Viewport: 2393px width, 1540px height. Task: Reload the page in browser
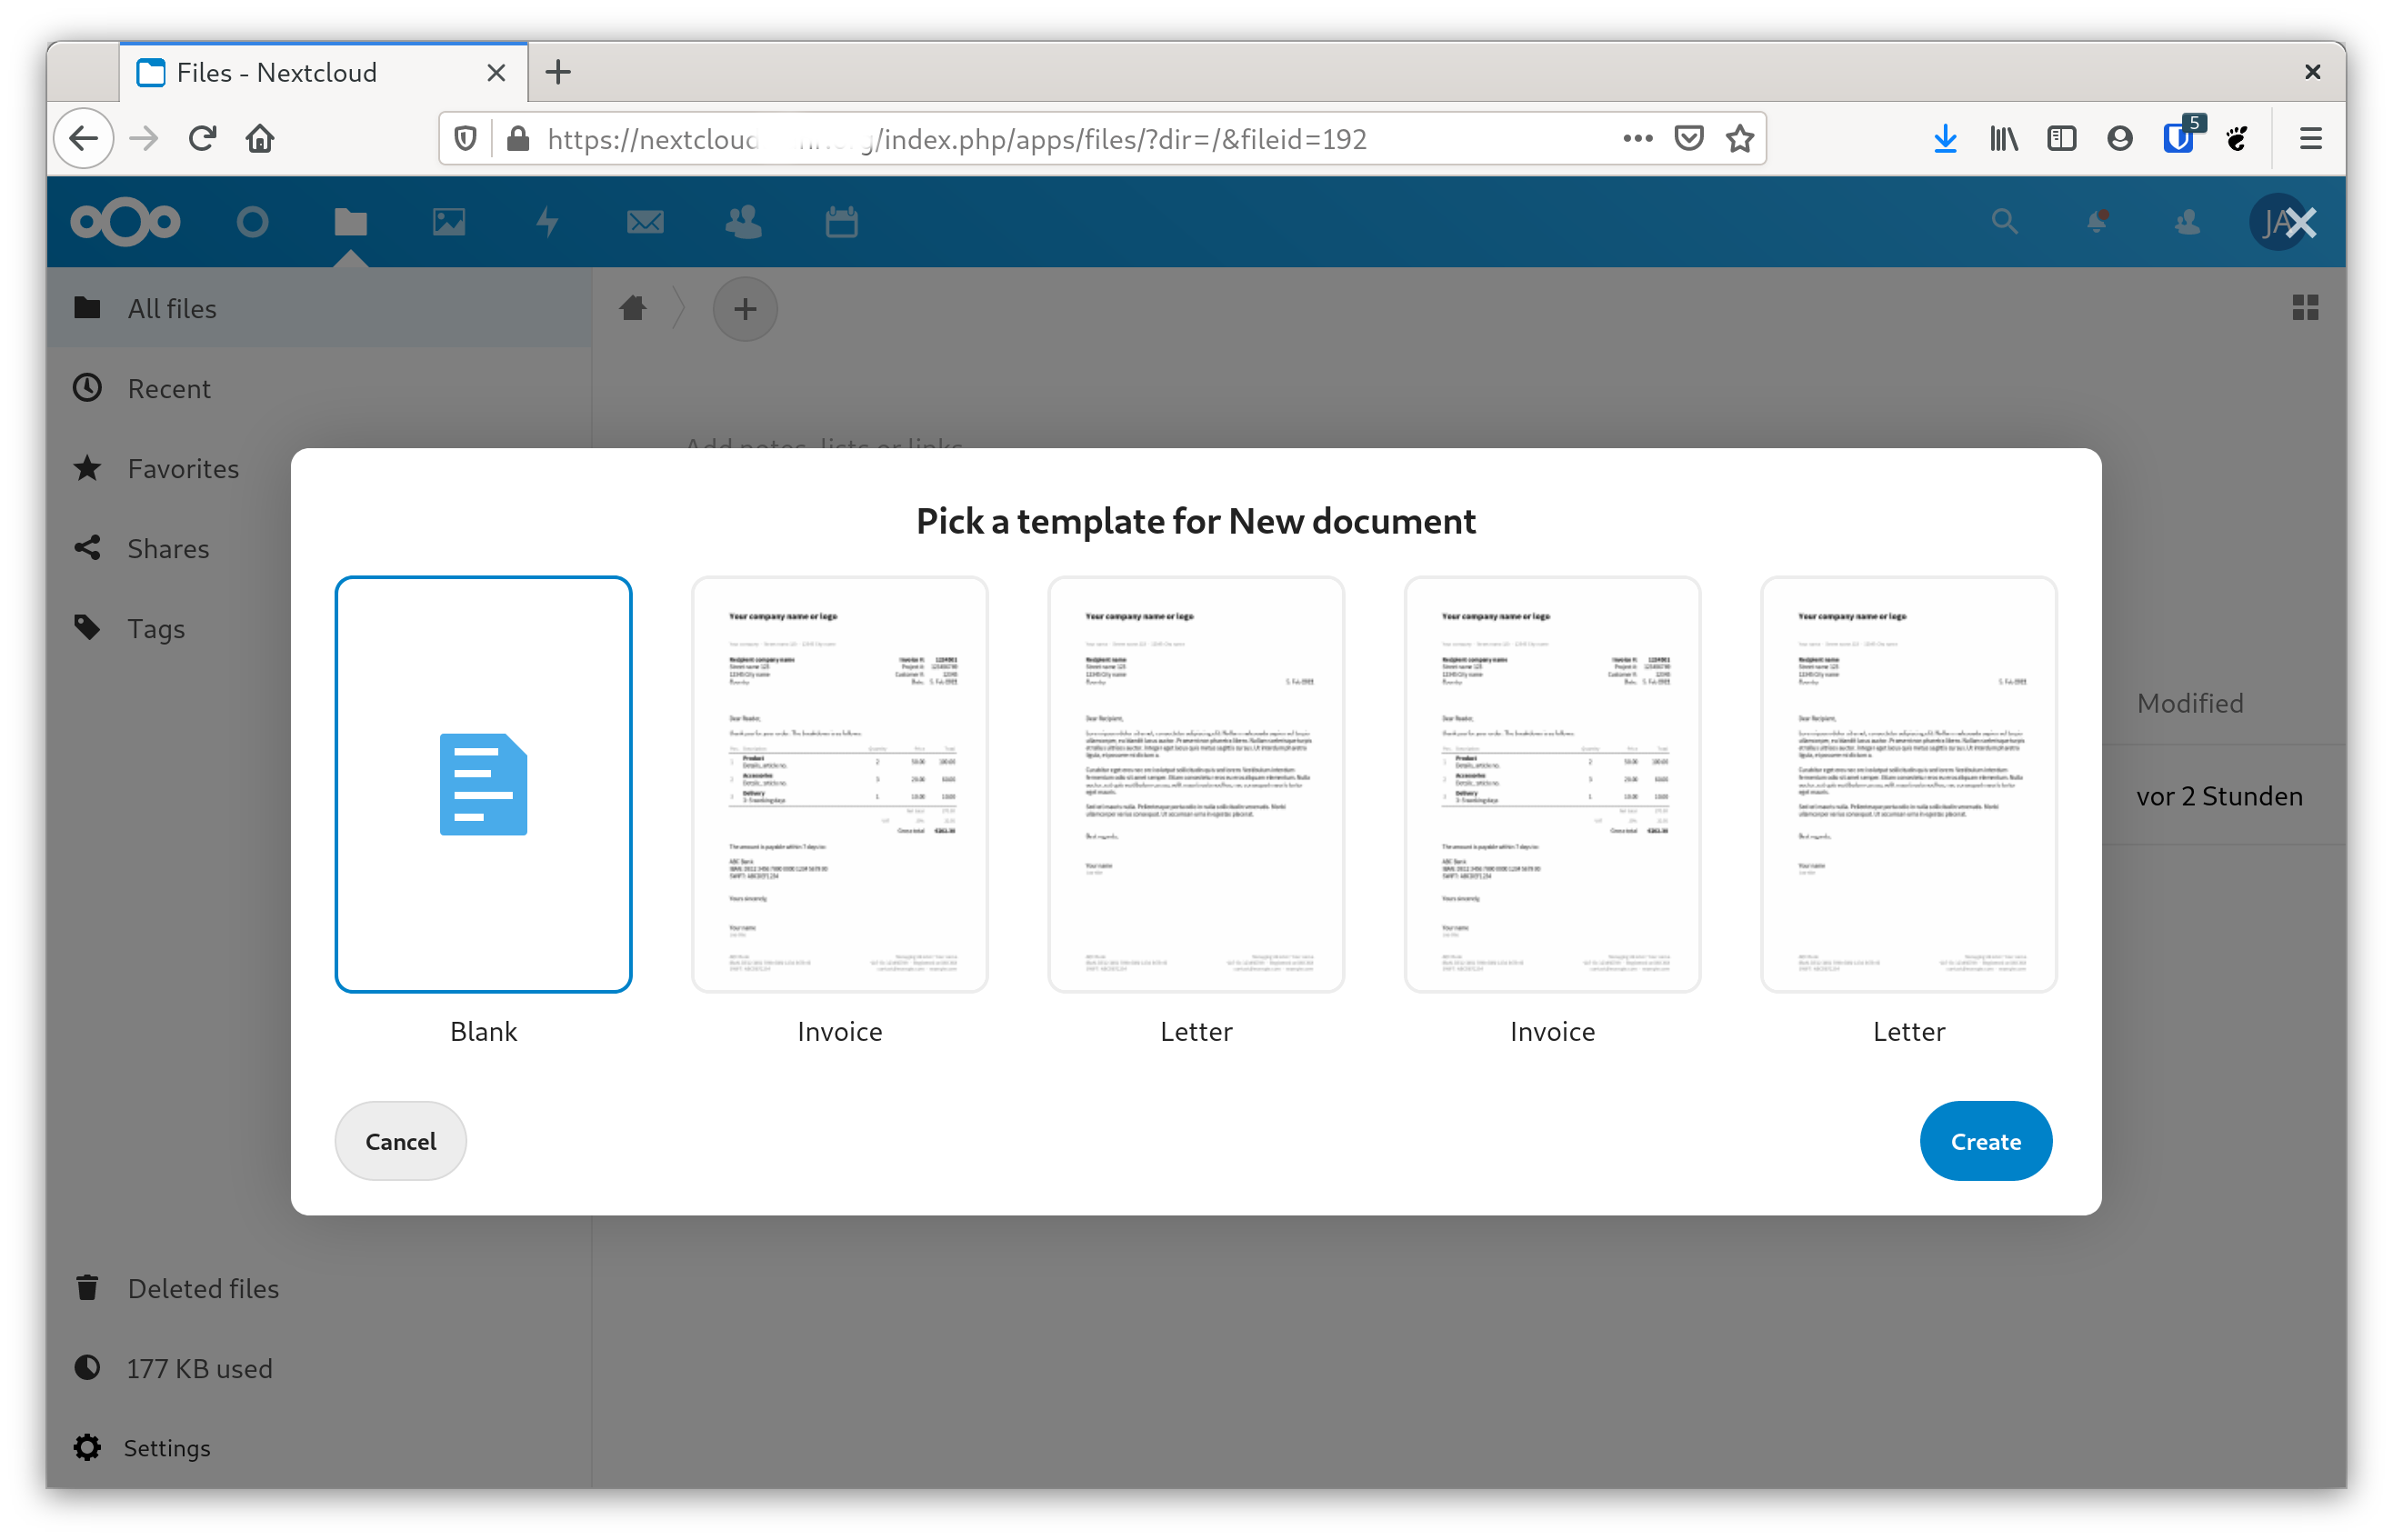(x=203, y=138)
